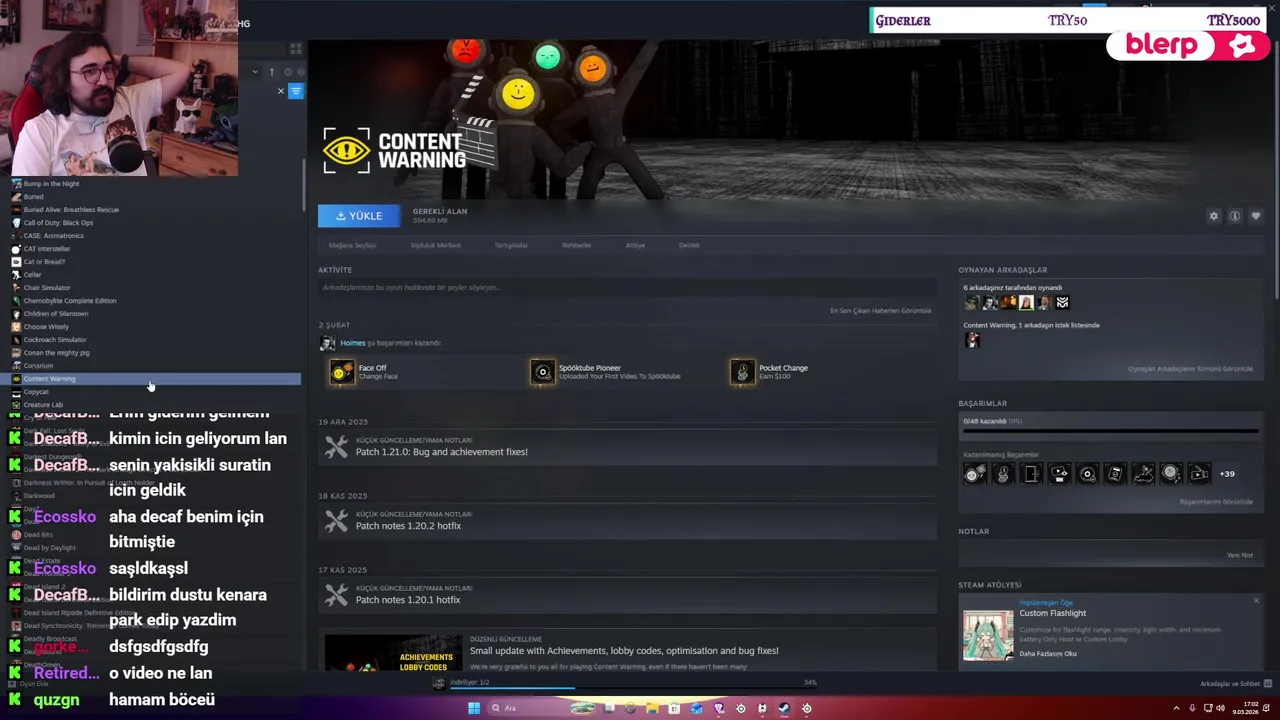Open Small update with Achievements news title
1280x720 pixels.
624,651
